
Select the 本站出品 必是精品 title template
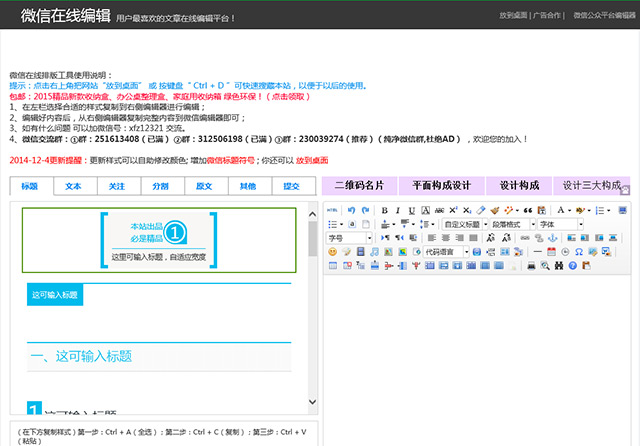159,240
